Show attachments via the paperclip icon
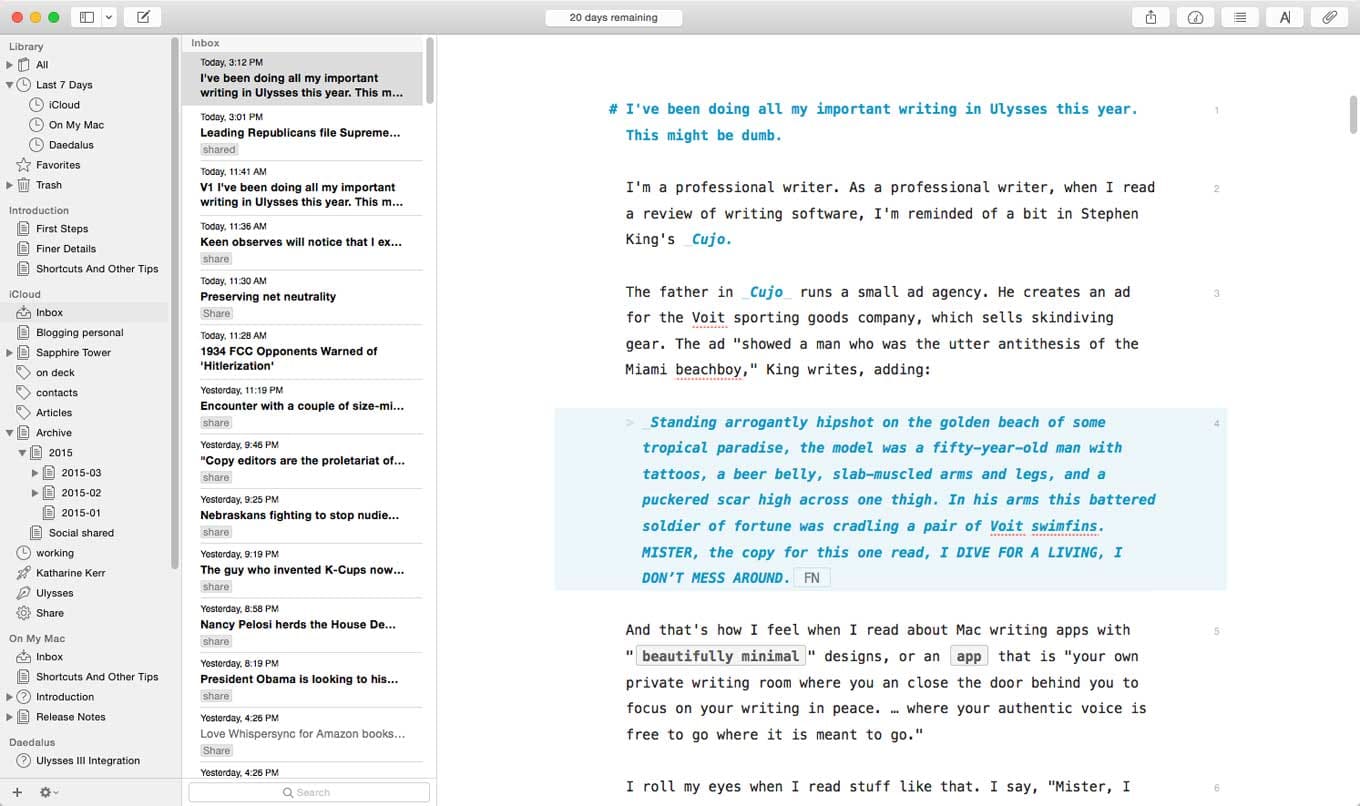 tap(1327, 17)
